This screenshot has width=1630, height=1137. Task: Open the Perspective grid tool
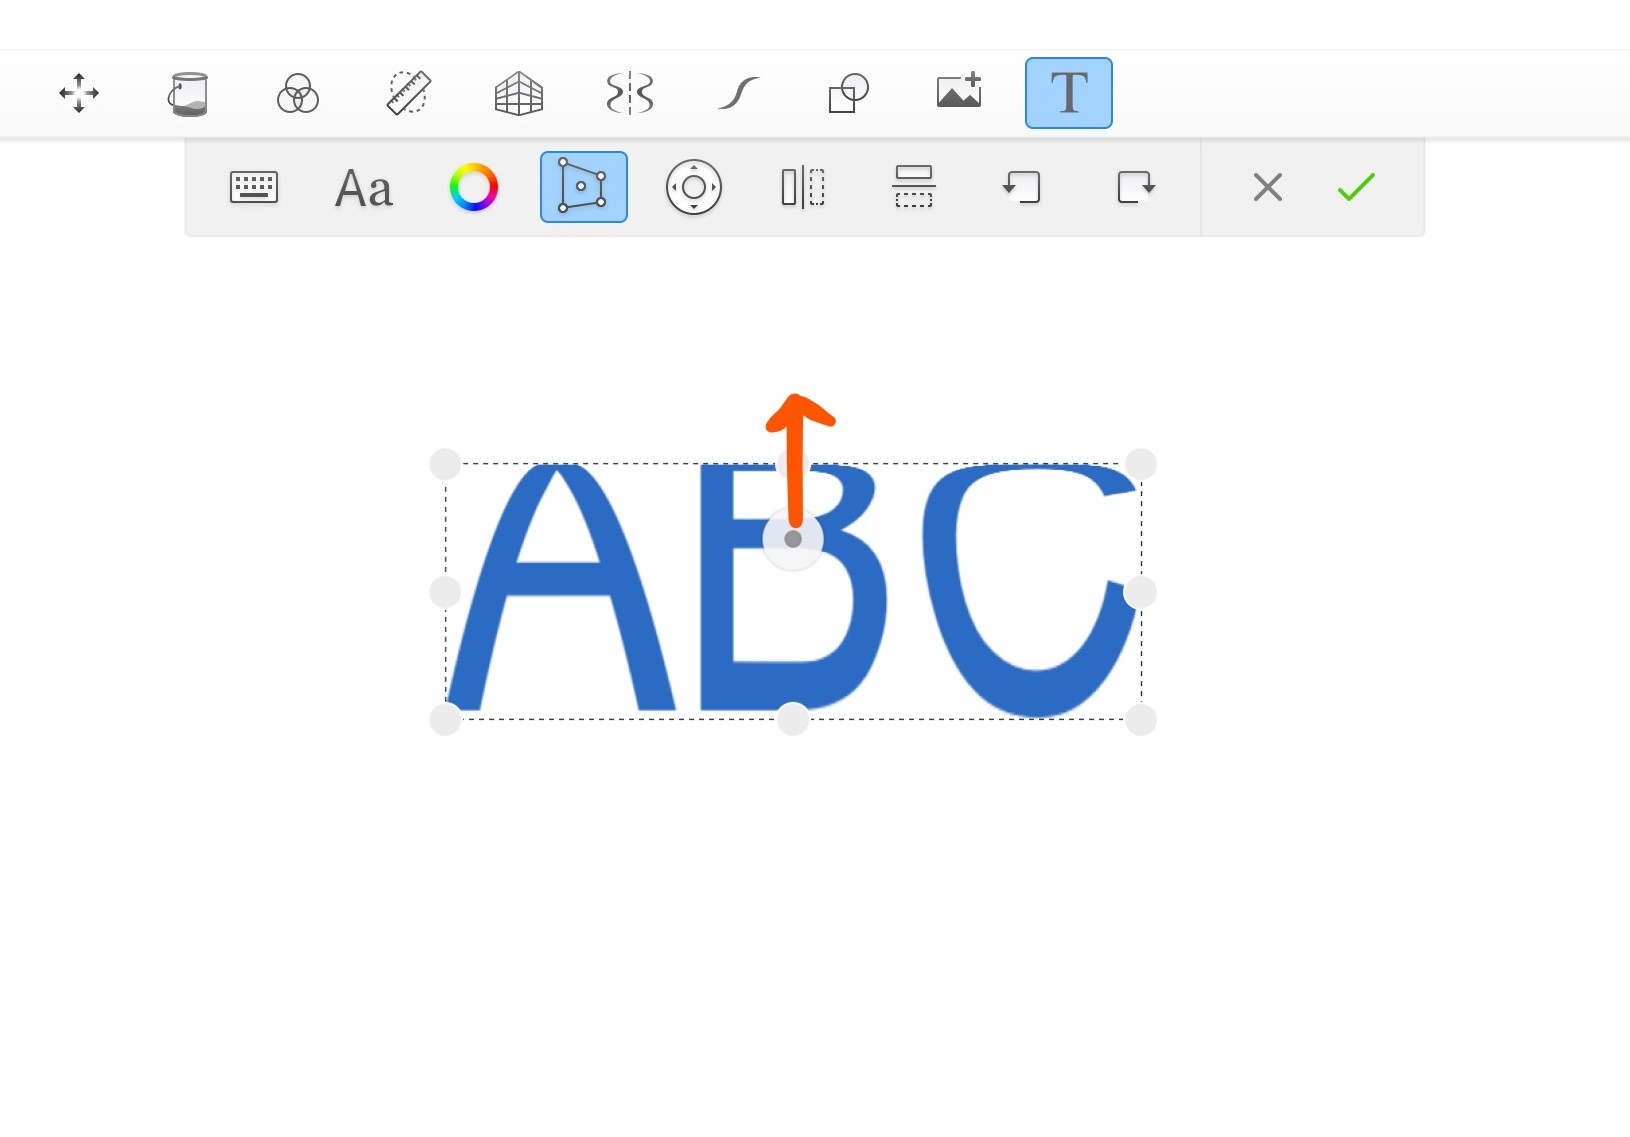click(519, 94)
